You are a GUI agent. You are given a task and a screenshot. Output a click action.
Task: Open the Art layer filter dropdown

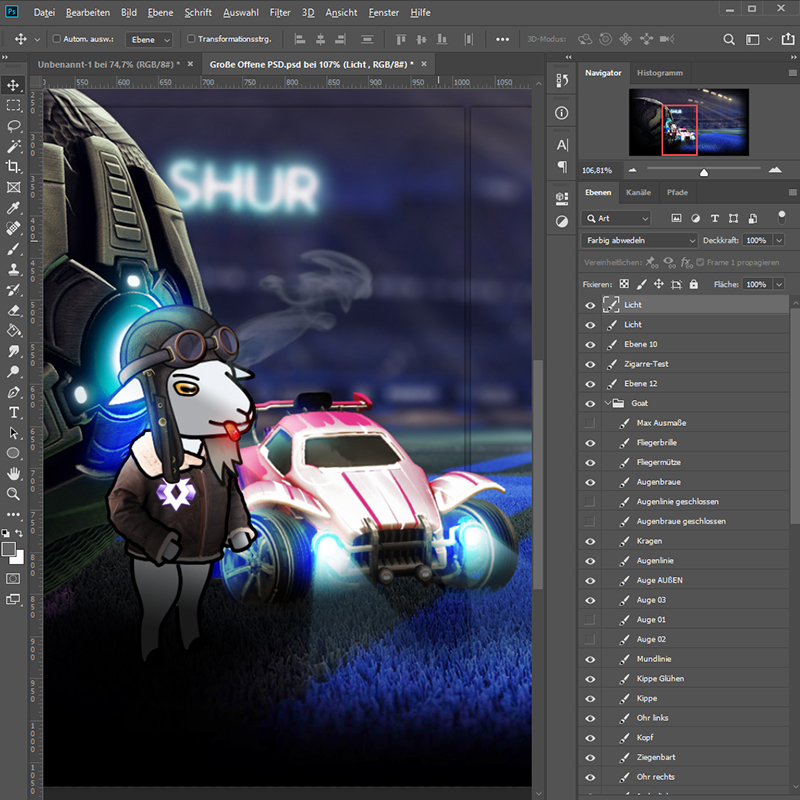pos(616,218)
